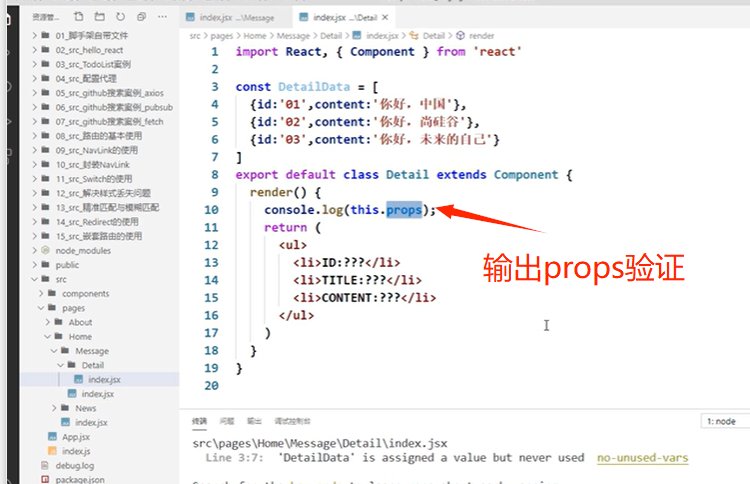Select the 12_src_解决样式丢失问题 folder
The image size is (750, 484).
[x=103, y=193]
